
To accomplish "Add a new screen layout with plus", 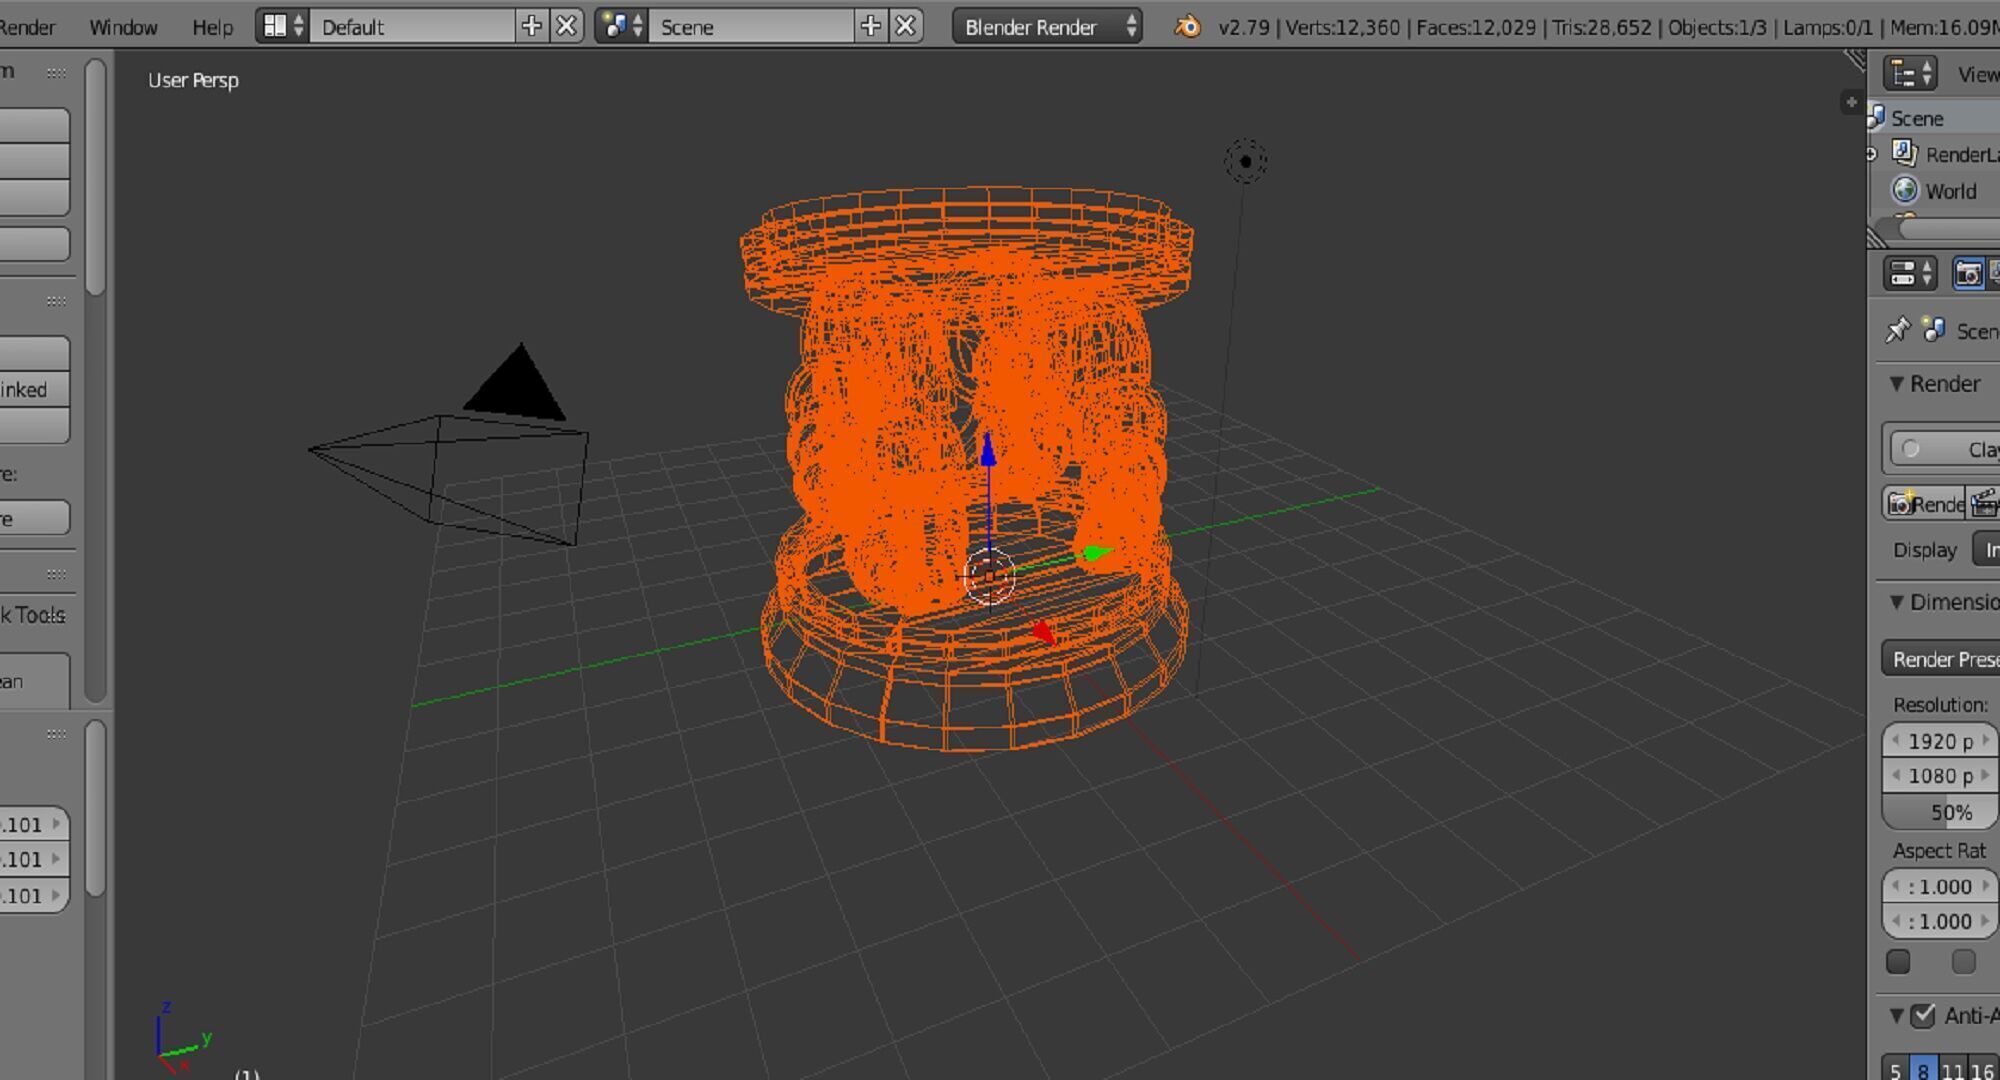I will tap(531, 26).
